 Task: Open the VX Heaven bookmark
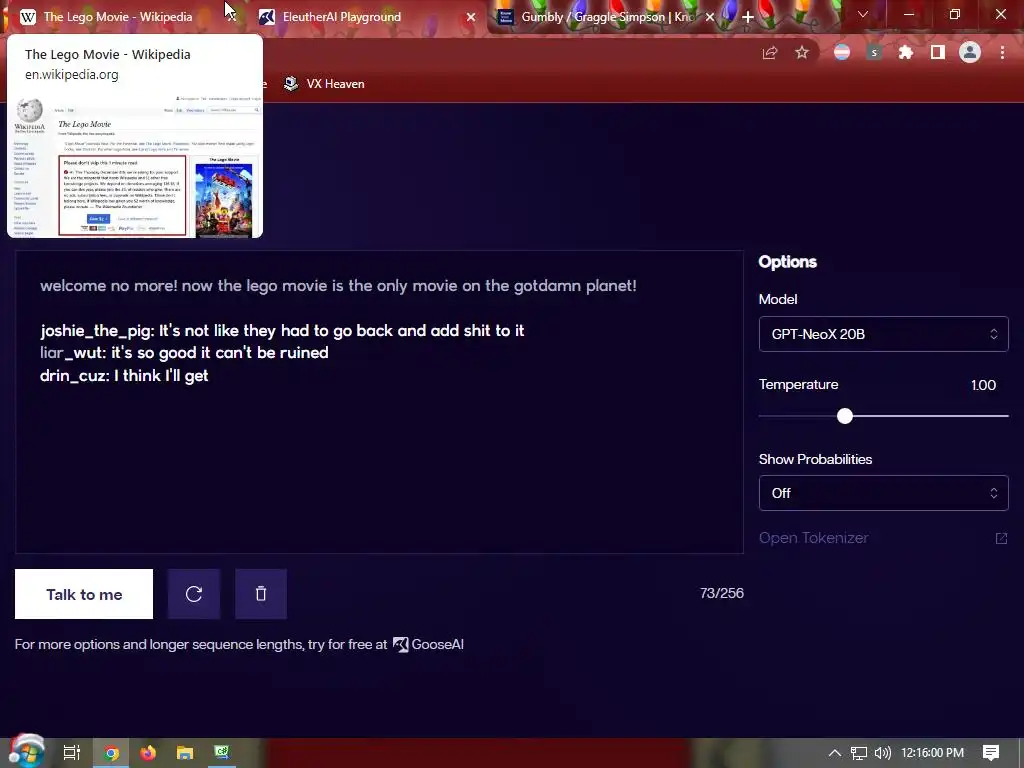(x=325, y=84)
